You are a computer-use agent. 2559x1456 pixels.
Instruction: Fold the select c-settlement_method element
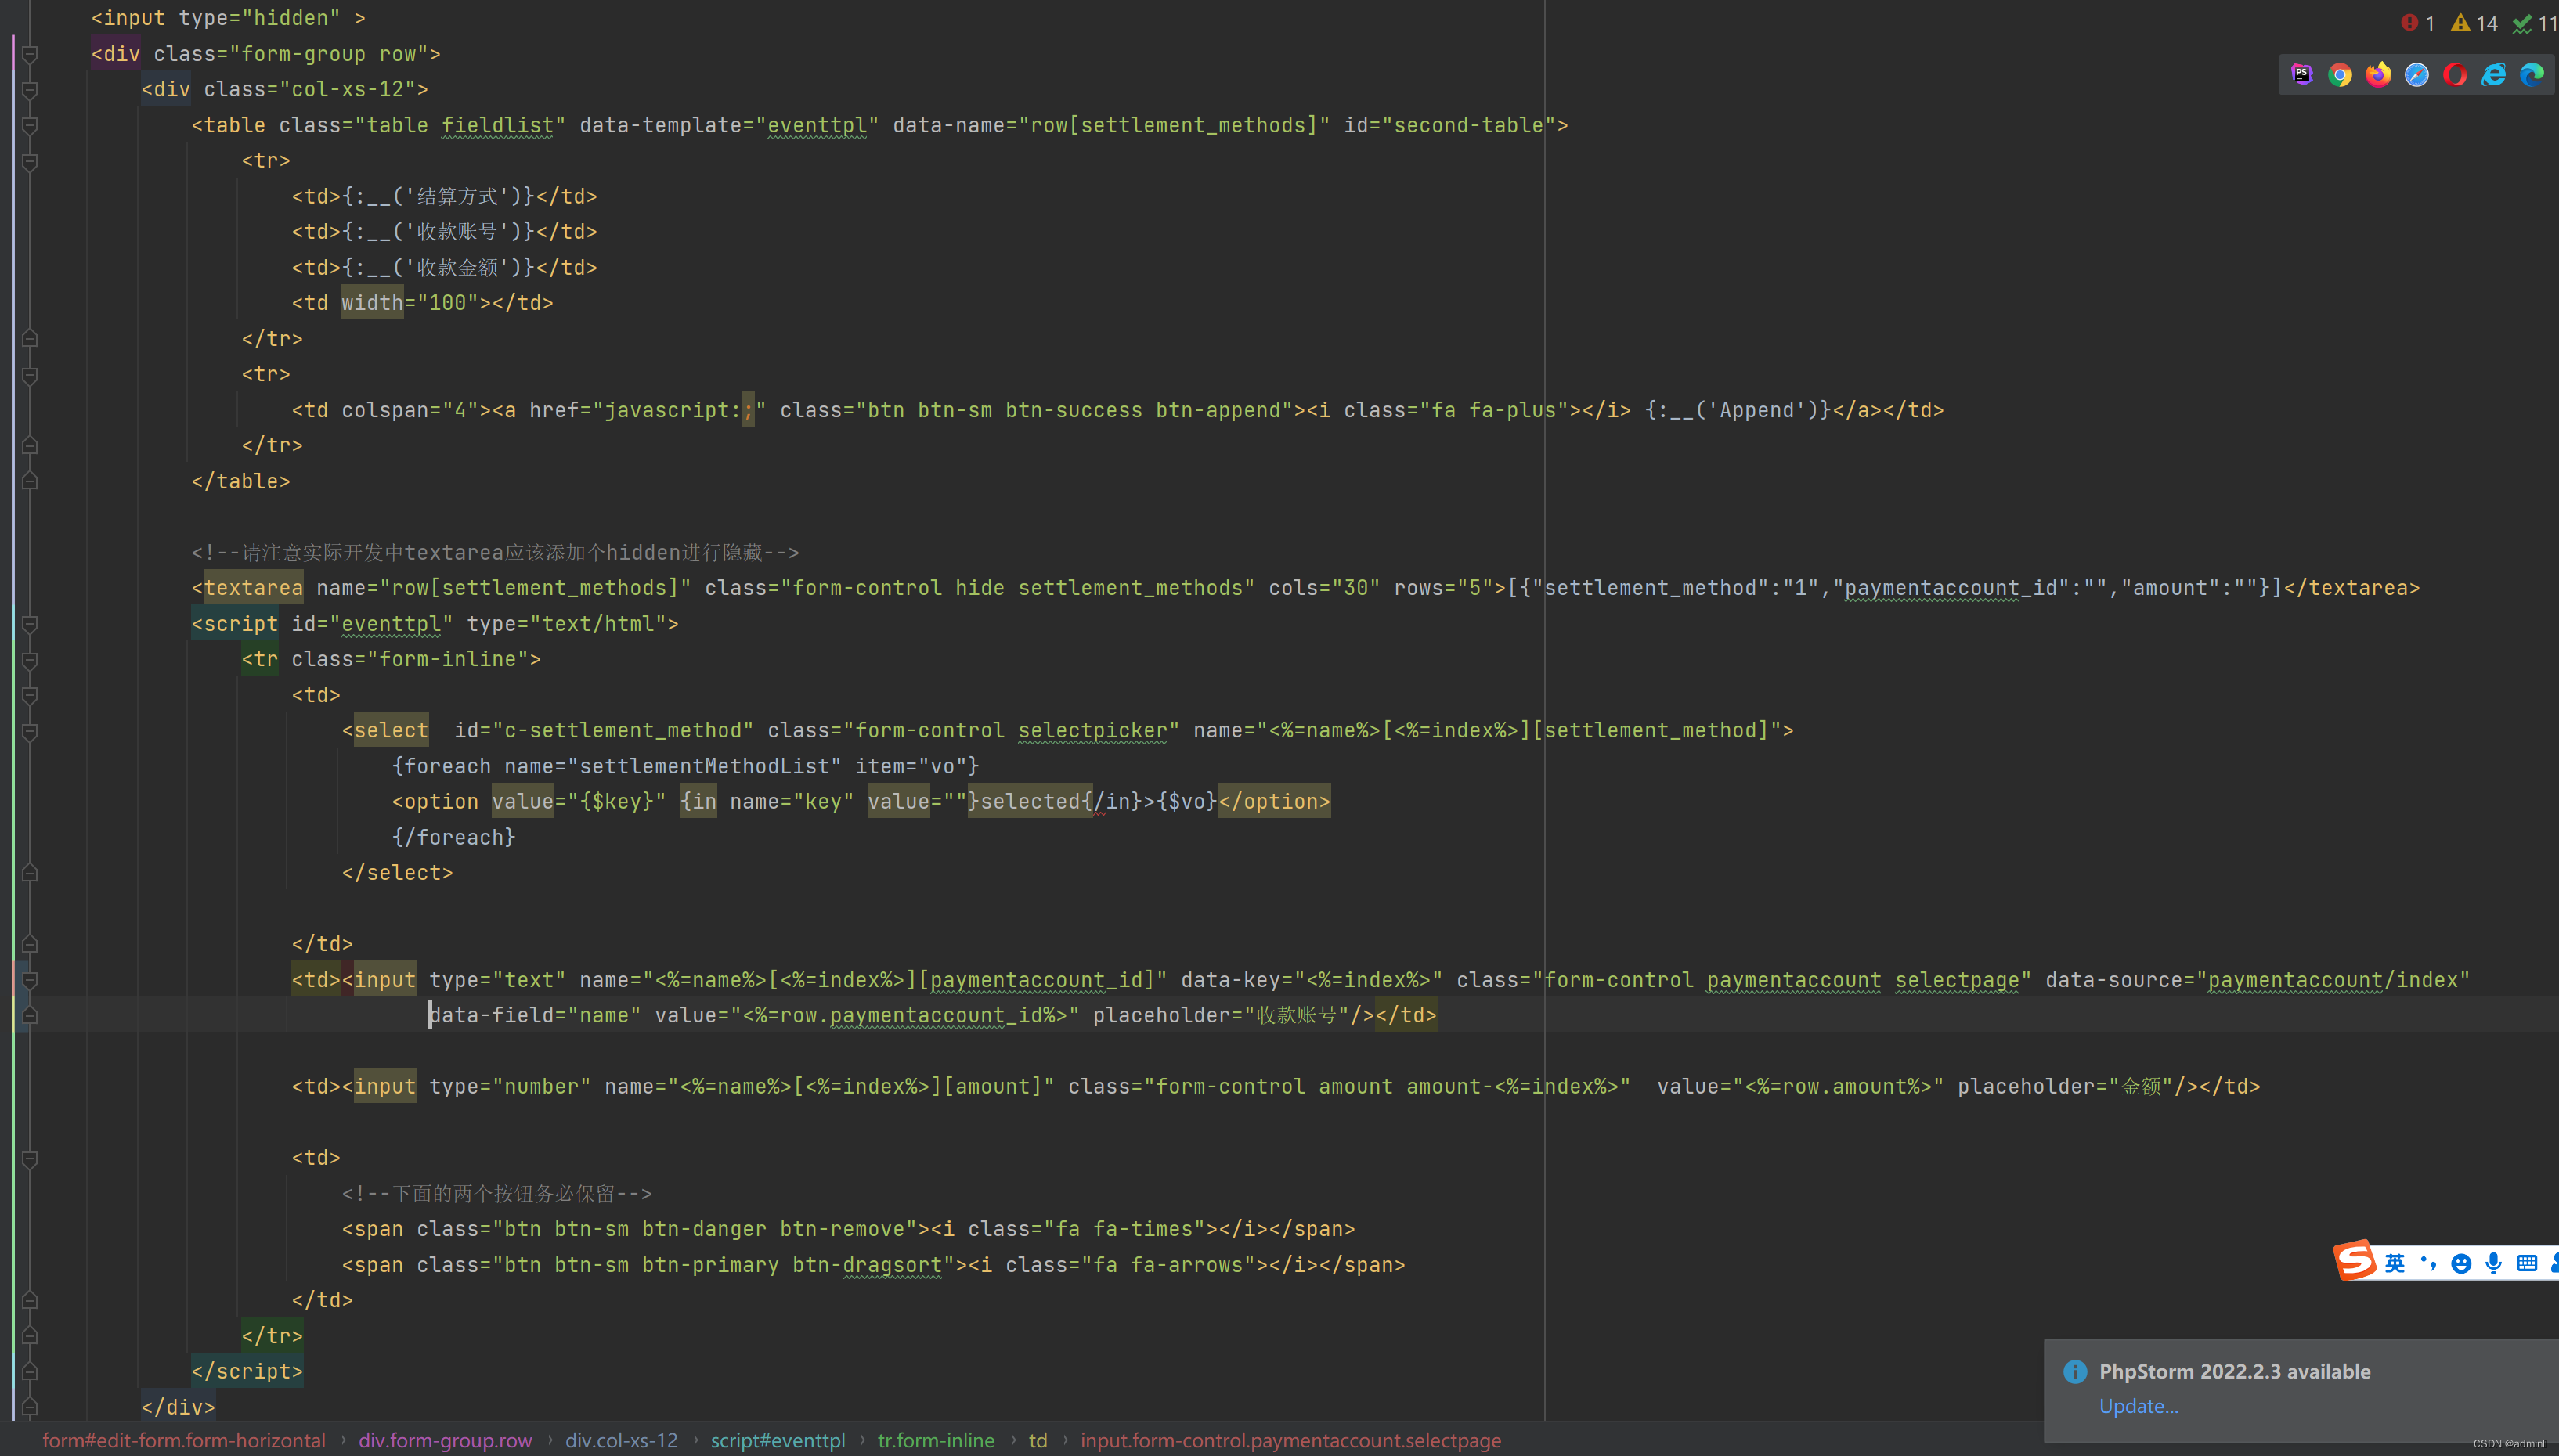click(30, 731)
